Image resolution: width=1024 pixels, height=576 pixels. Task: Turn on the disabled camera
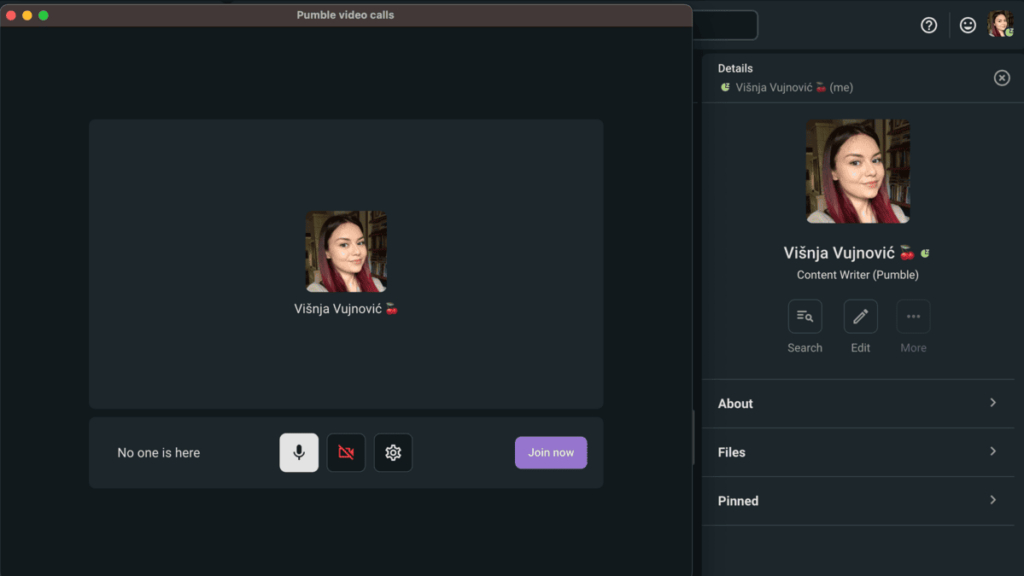346,453
